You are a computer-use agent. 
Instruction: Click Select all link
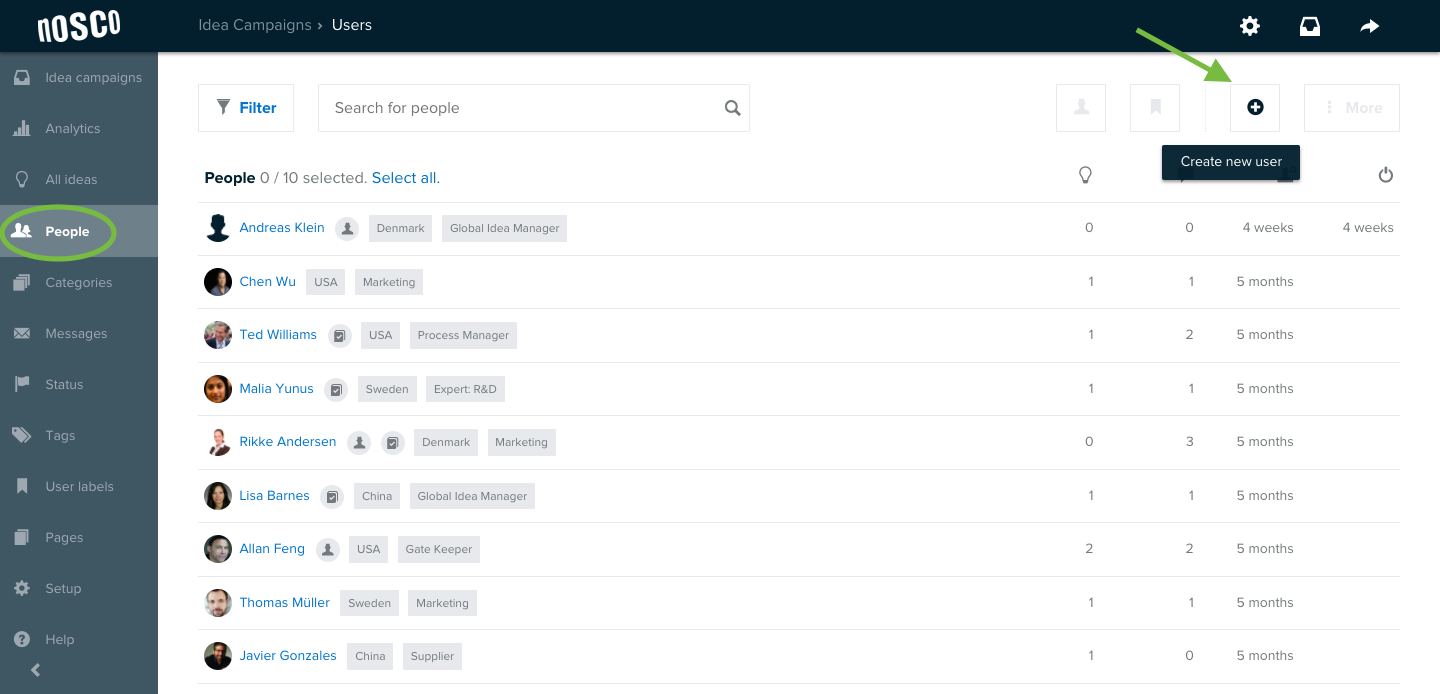[406, 178]
